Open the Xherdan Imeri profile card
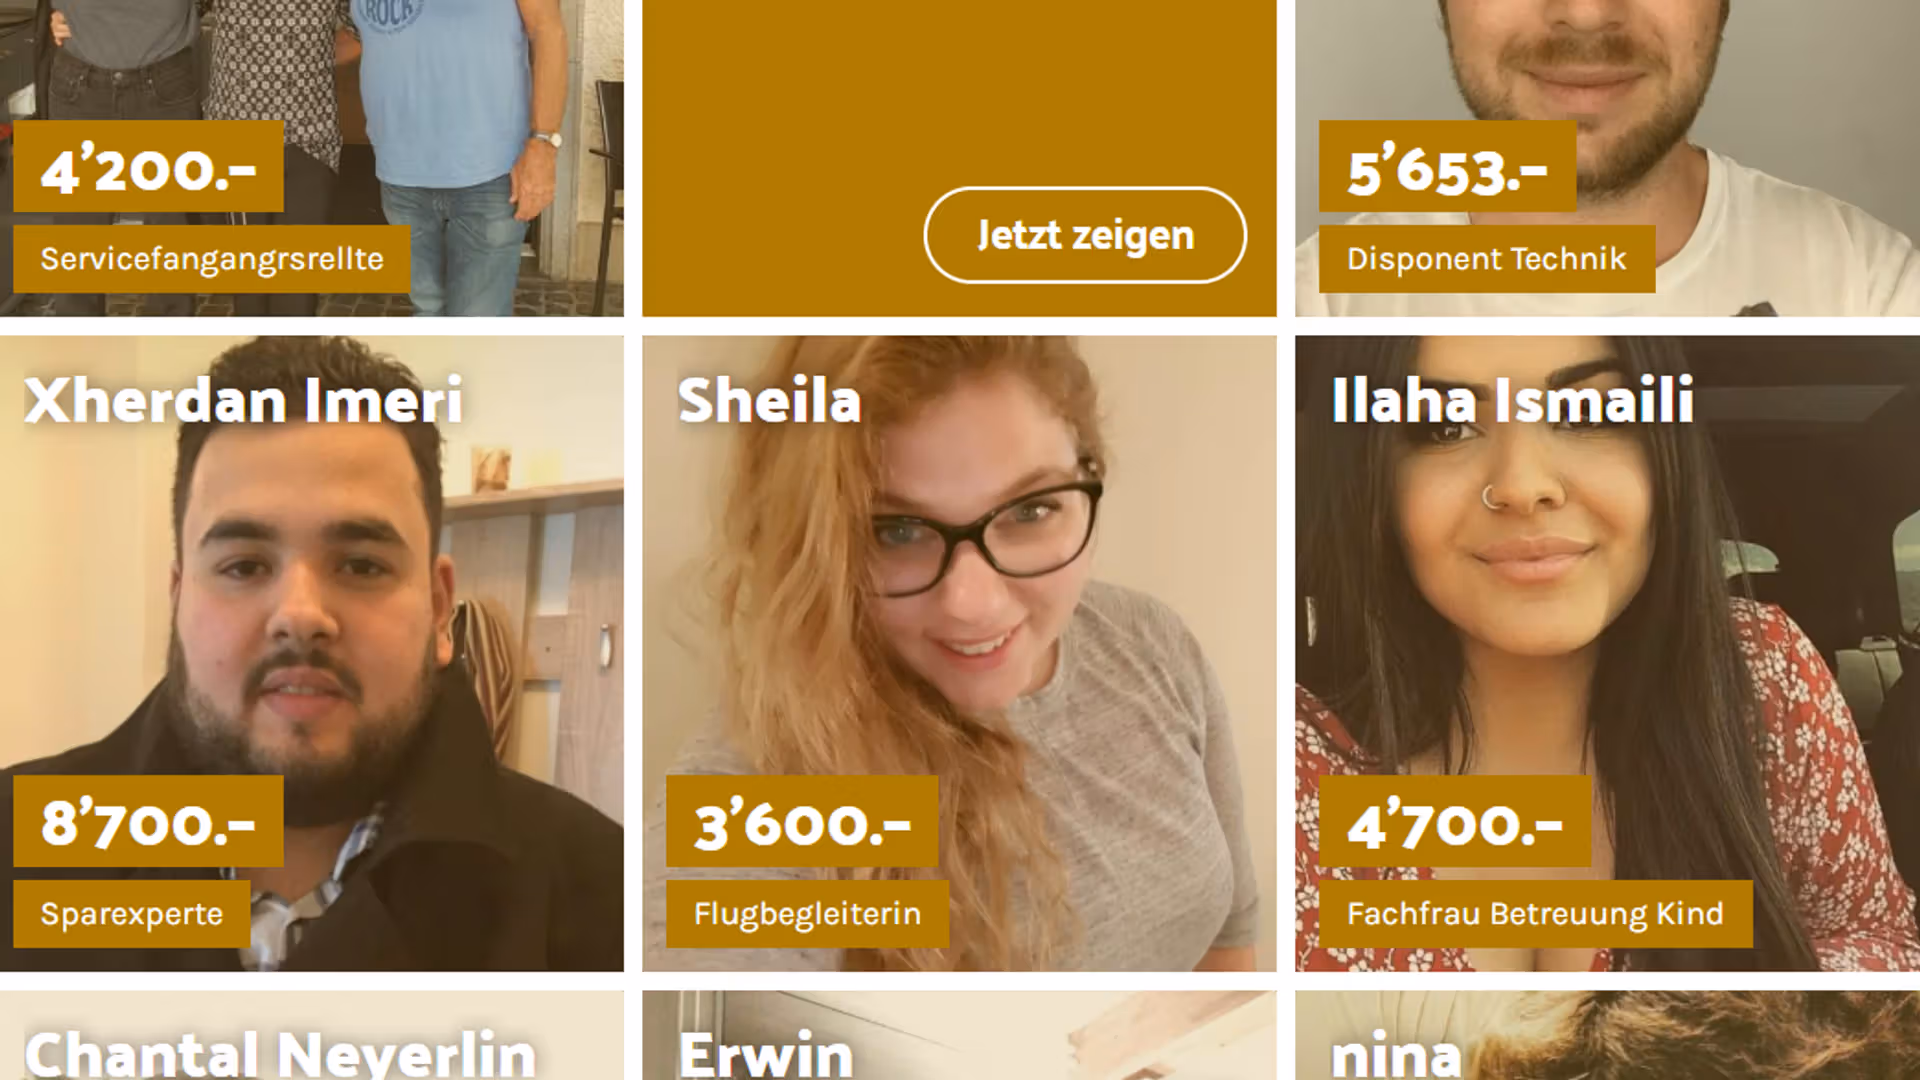 click(x=311, y=653)
